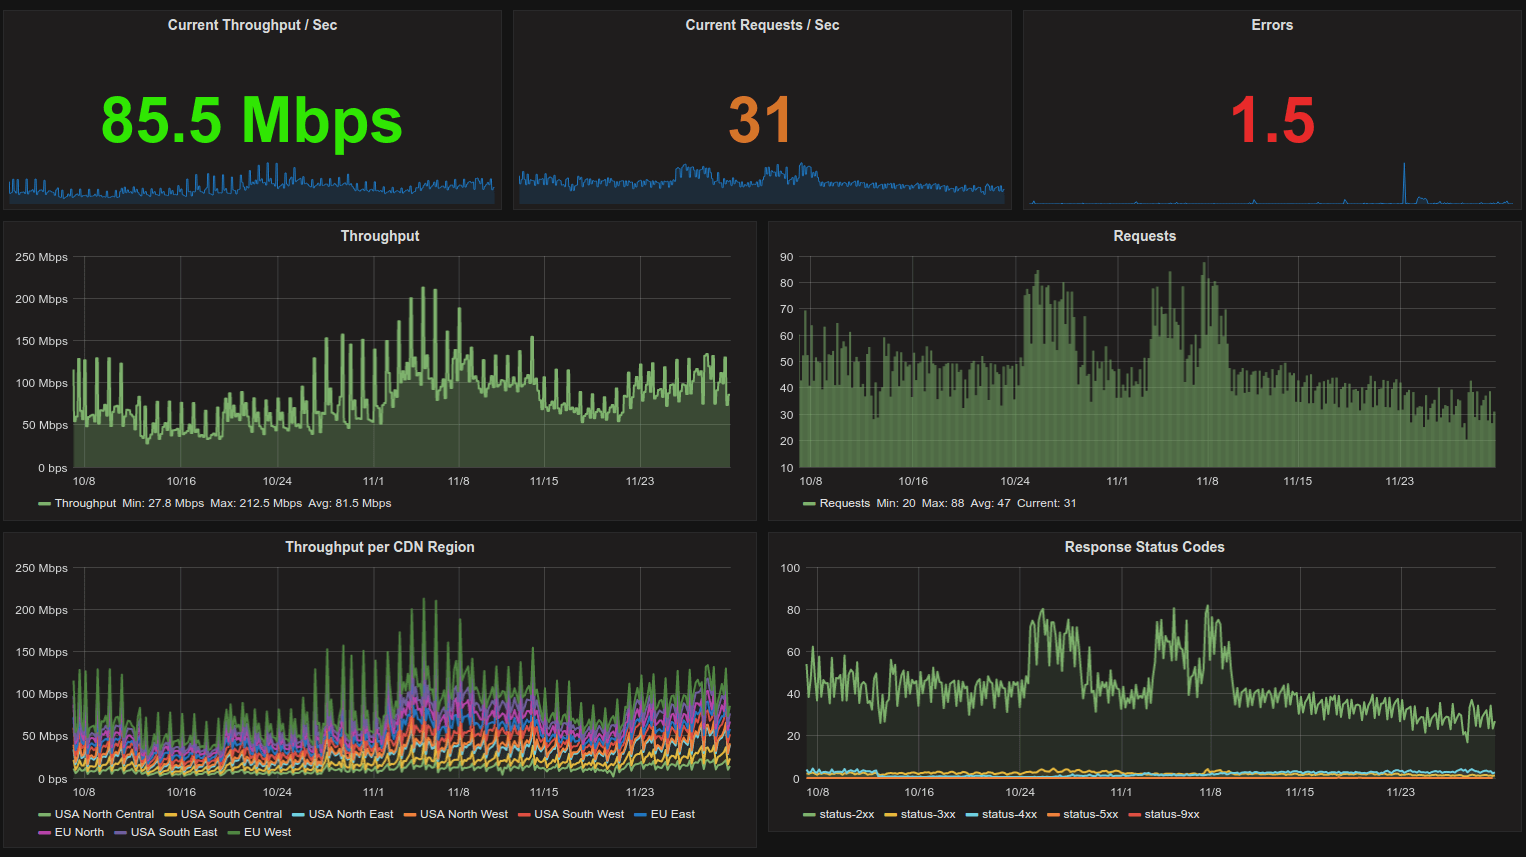Image resolution: width=1526 pixels, height=857 pixels.
Task: Toggle the EU East legend entry
Action: [x=672, y=814]
